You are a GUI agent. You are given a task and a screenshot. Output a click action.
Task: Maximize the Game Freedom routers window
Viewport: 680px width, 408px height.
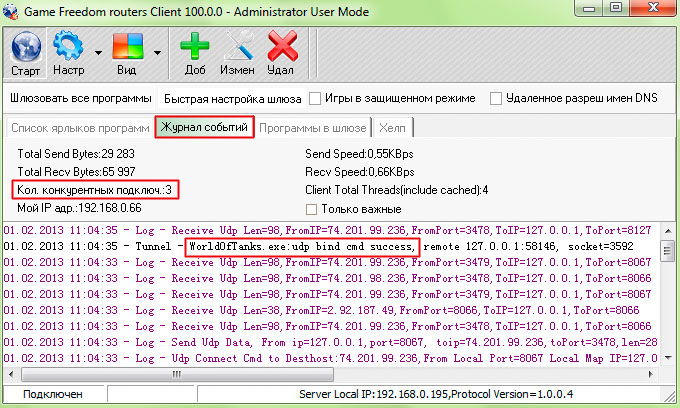(616, 8)
